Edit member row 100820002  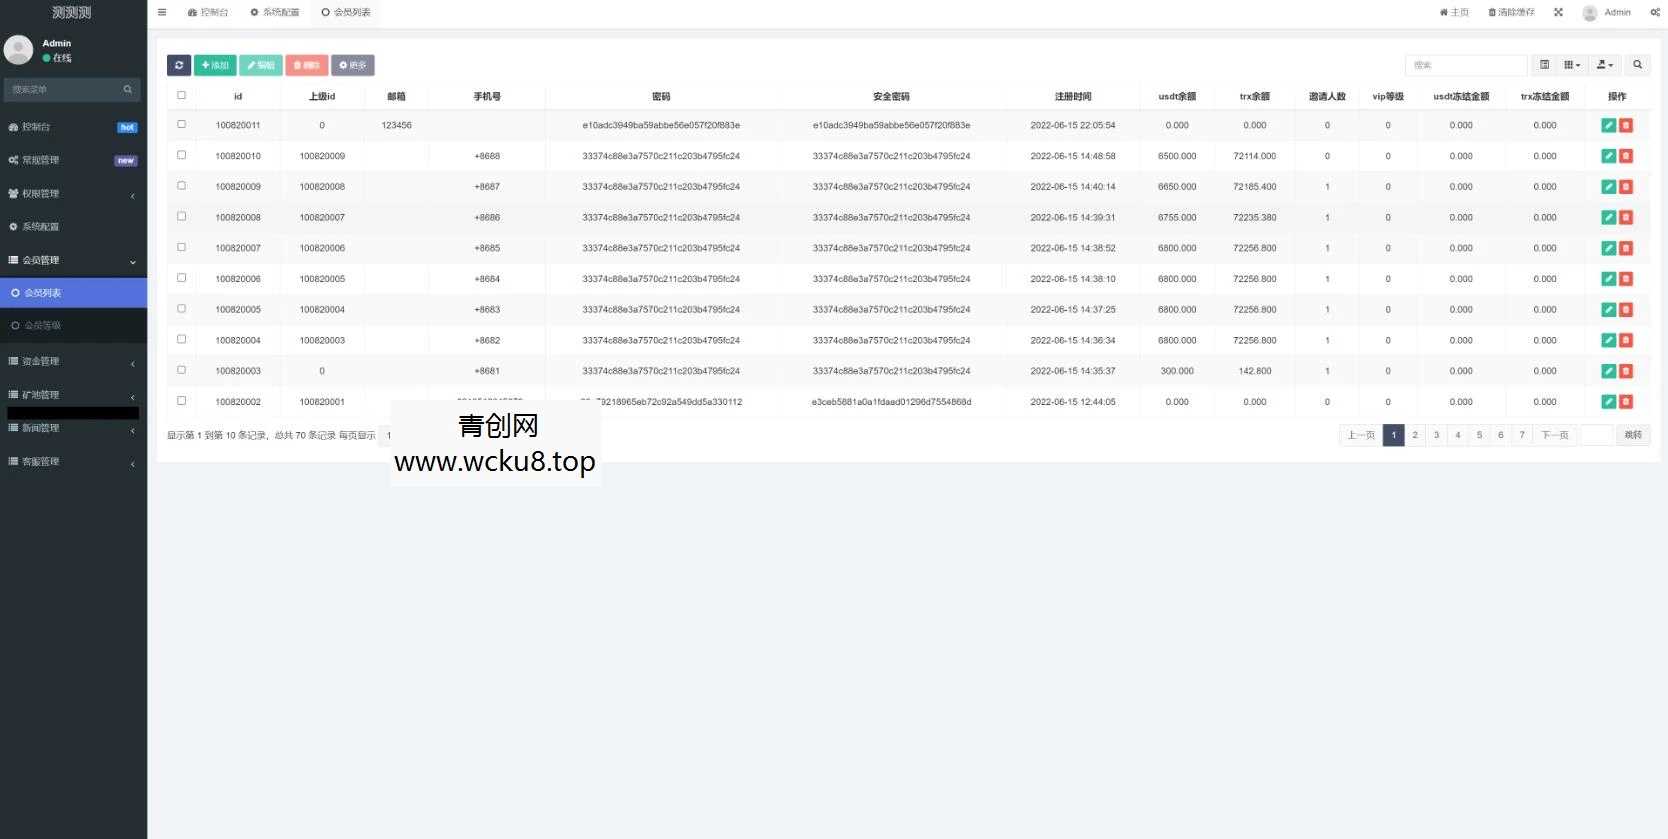pyautogui.click(x=1608, y=402)
